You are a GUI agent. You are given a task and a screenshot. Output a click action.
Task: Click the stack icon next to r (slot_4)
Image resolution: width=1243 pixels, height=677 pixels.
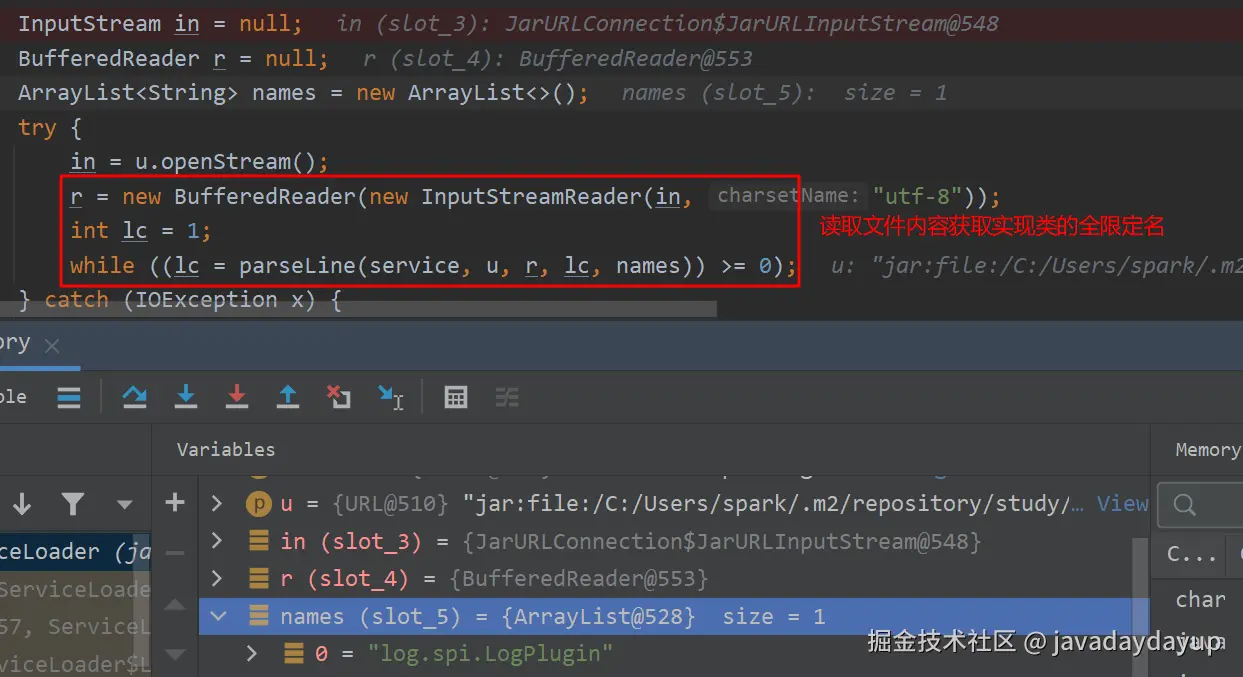click(x=259, y=578)
